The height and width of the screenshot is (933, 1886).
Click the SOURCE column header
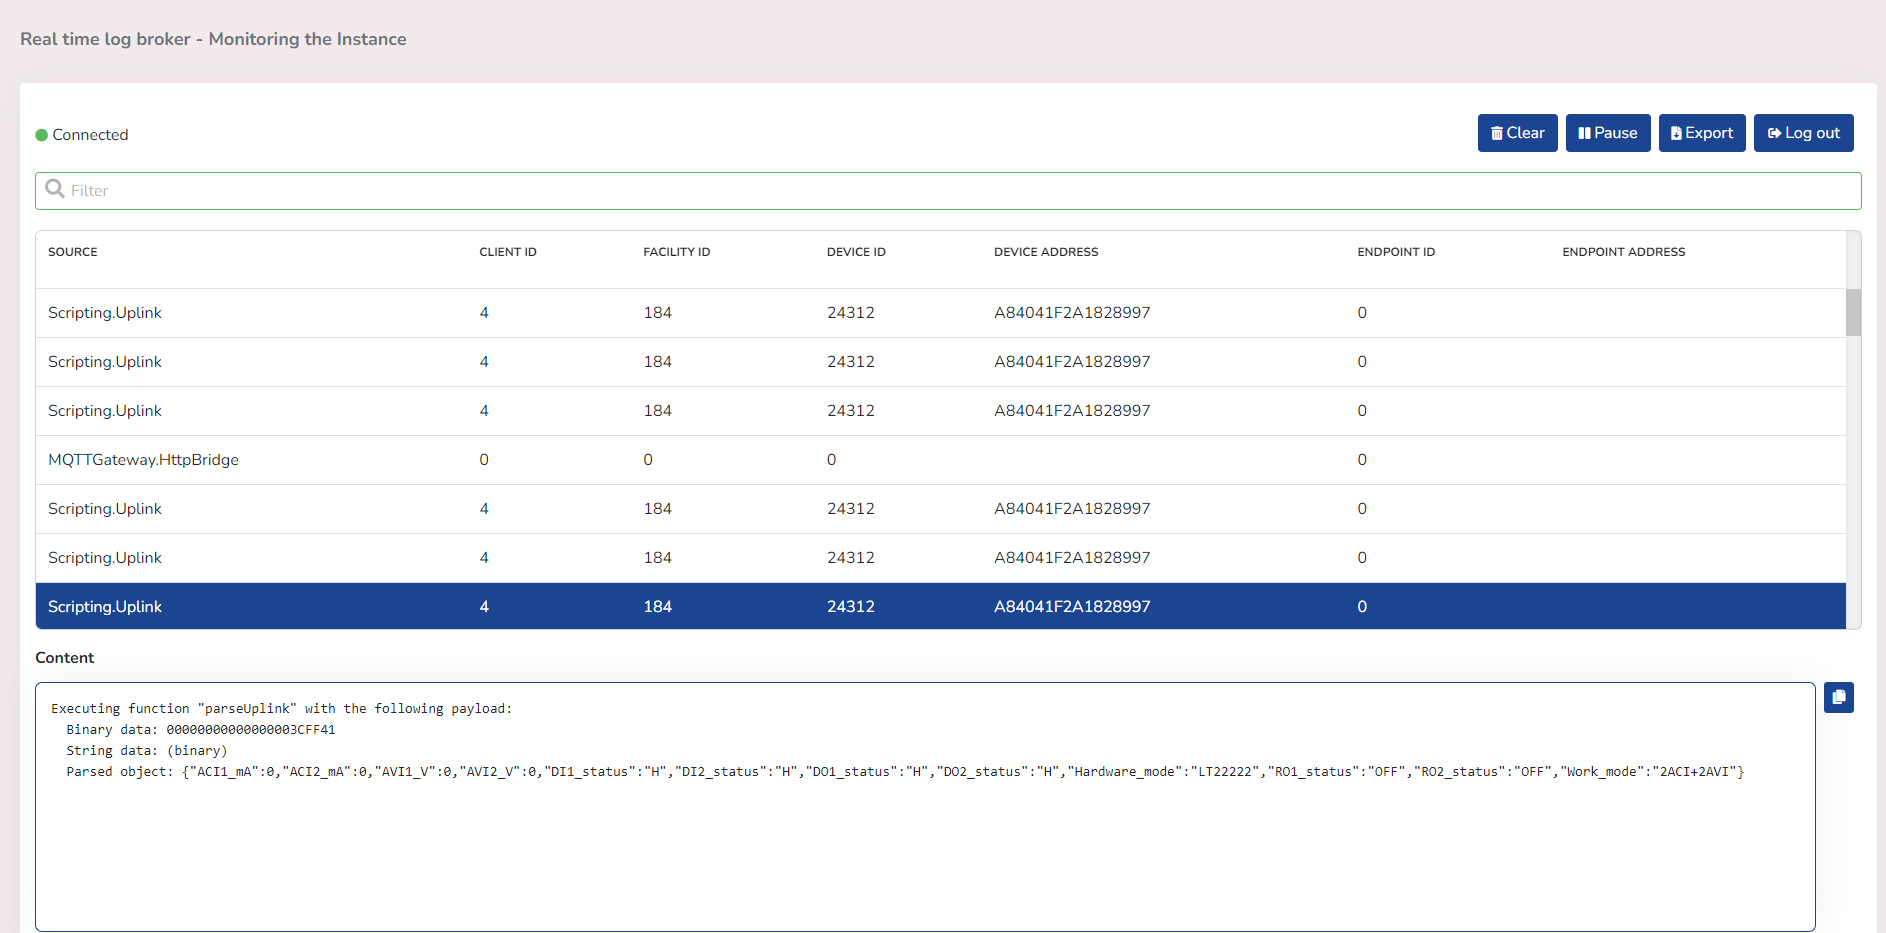[x=73, y=252]
